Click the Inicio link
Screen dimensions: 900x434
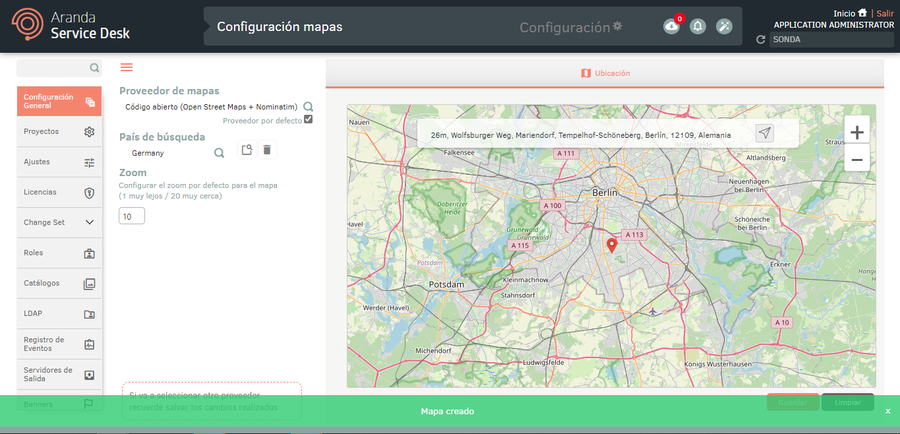coord(844,13)
